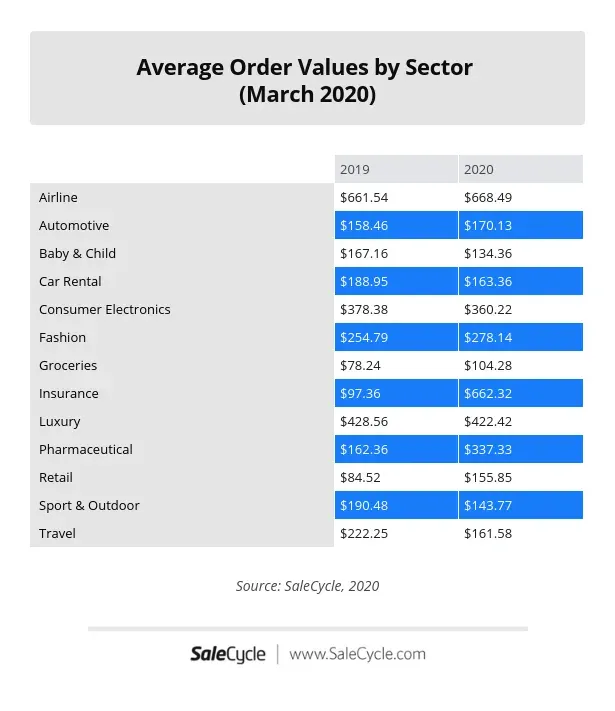Open the www.SaleCycle.com link

click(357, 654)
